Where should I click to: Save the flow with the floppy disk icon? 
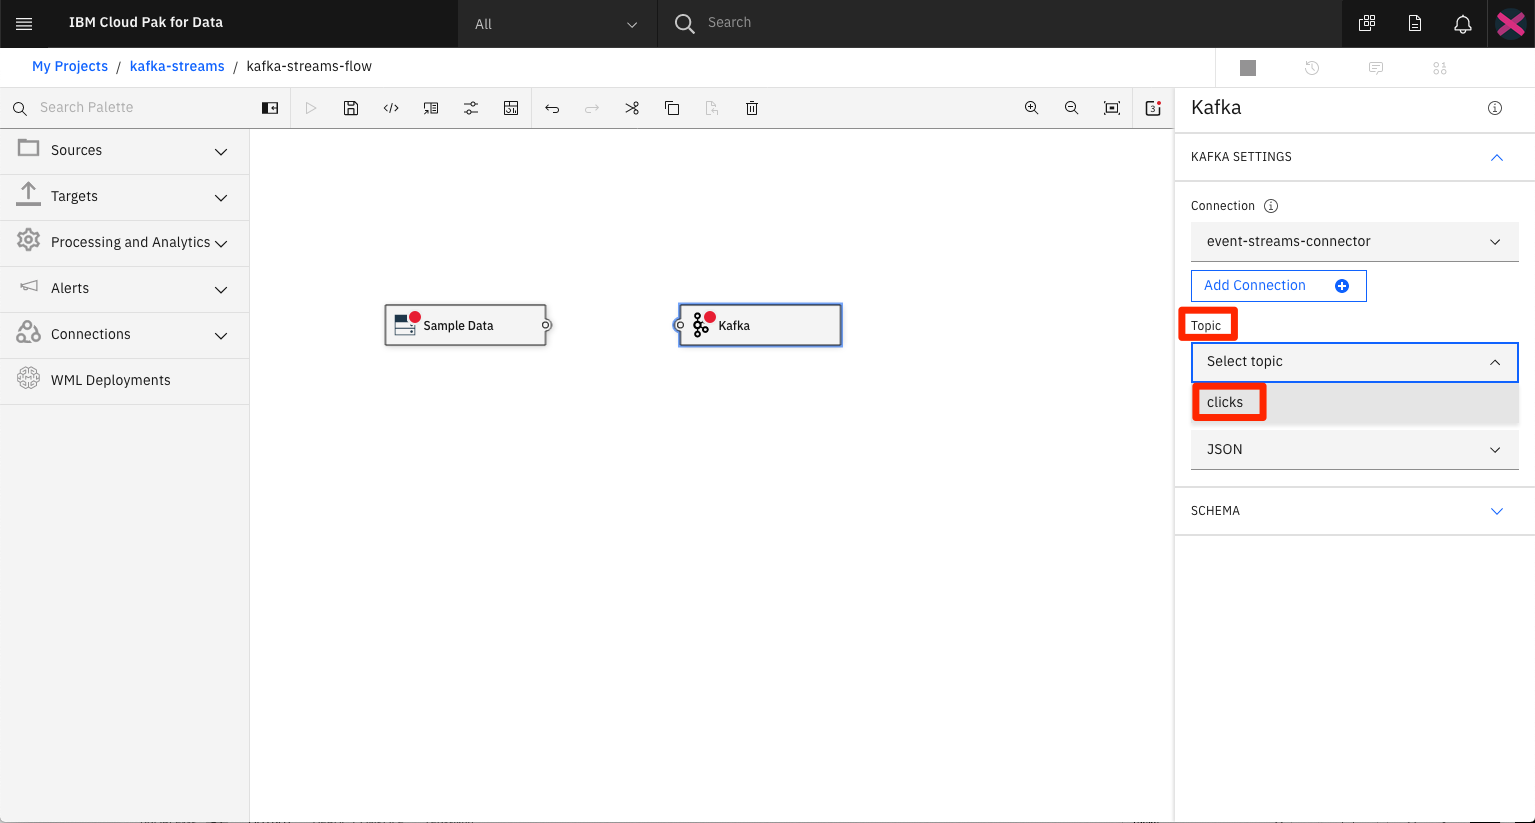pos(351,108)
